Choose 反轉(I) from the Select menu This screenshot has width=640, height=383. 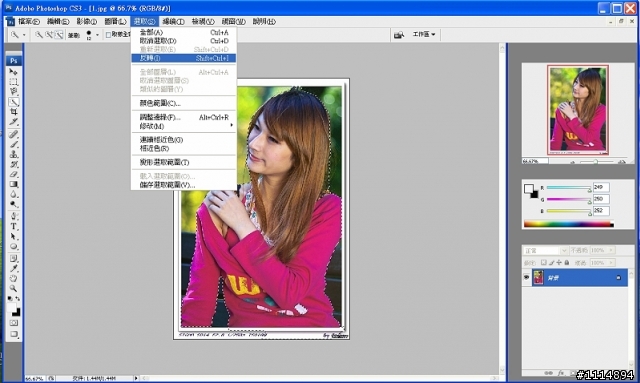point(184,58)
